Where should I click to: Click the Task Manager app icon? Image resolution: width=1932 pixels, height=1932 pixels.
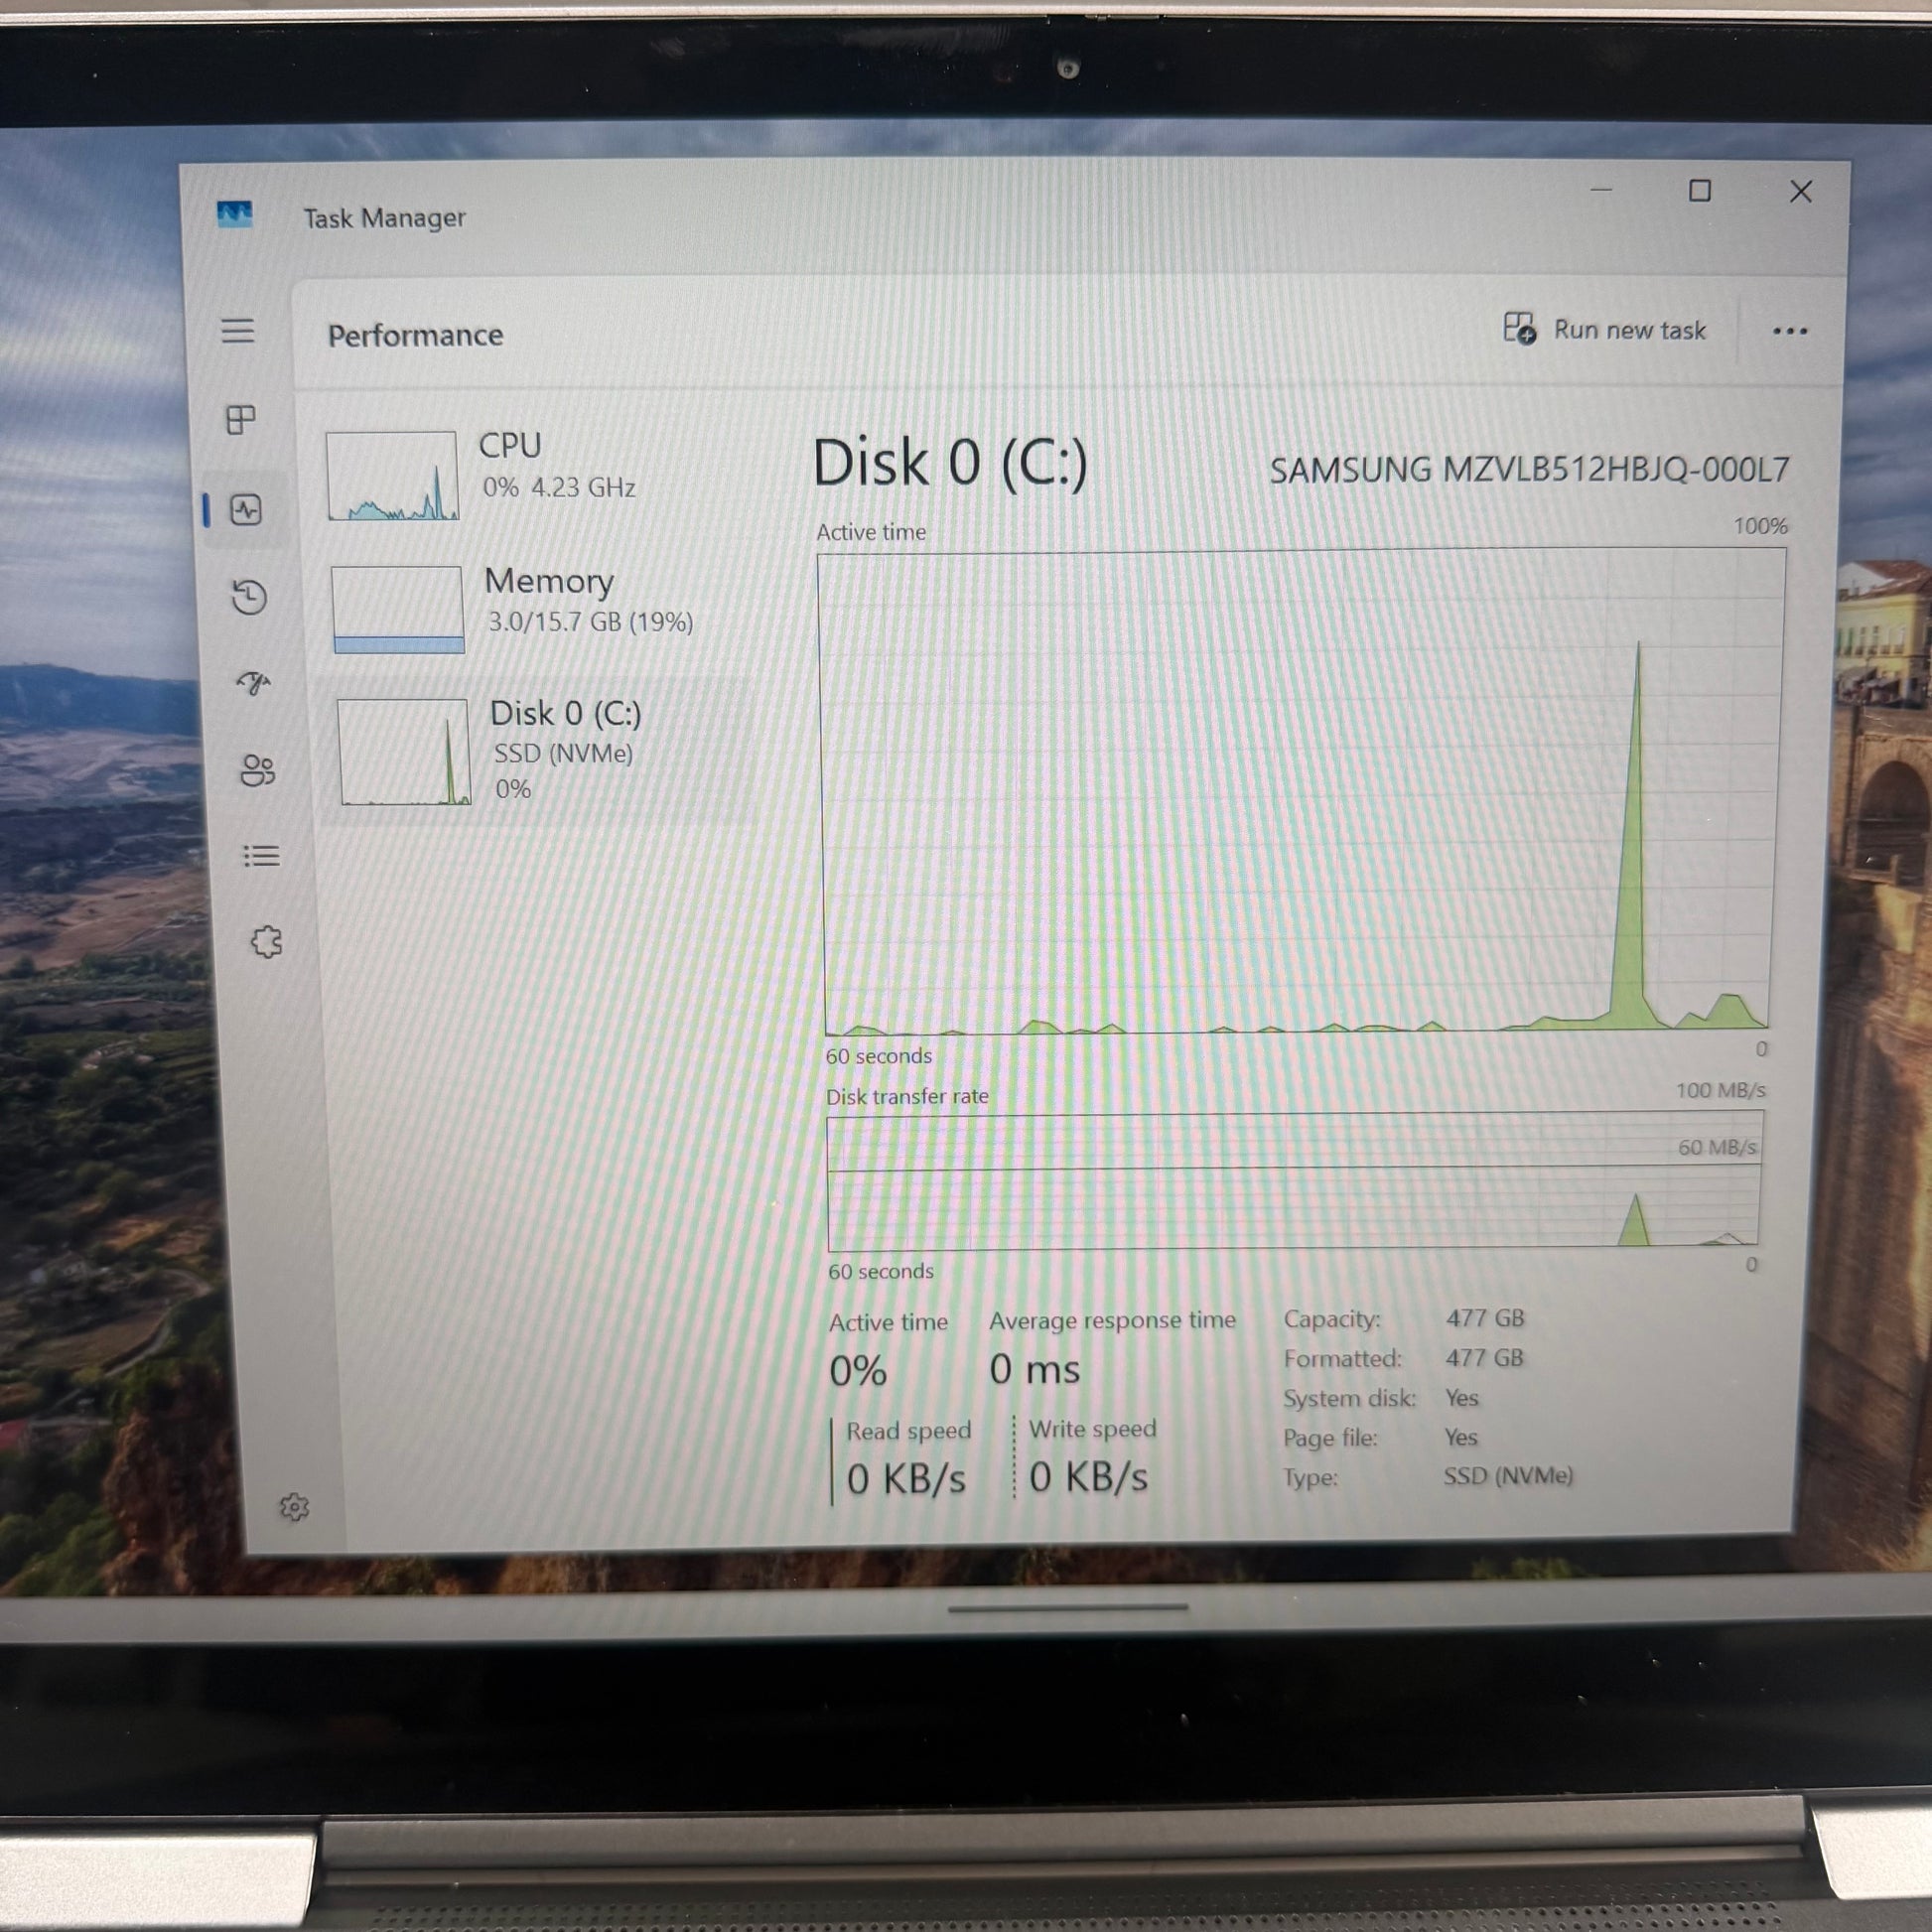[235, 214]
